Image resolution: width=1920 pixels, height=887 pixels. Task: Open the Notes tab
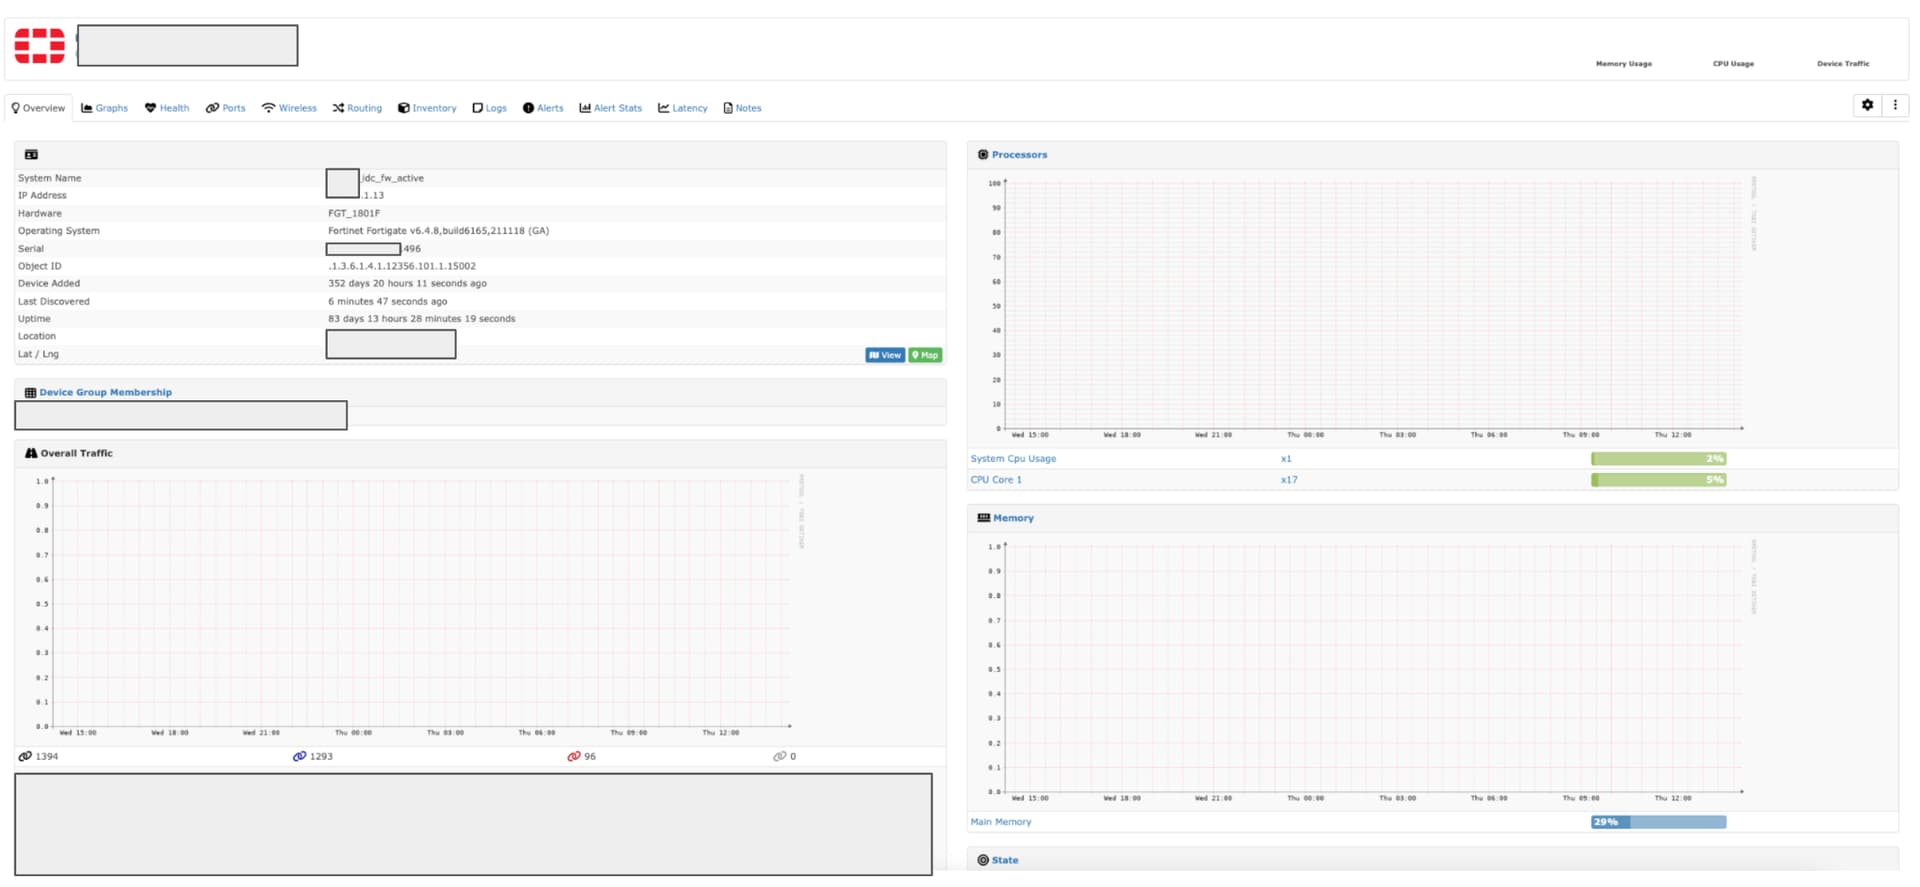pyautogui.click(x=742, y=108)
